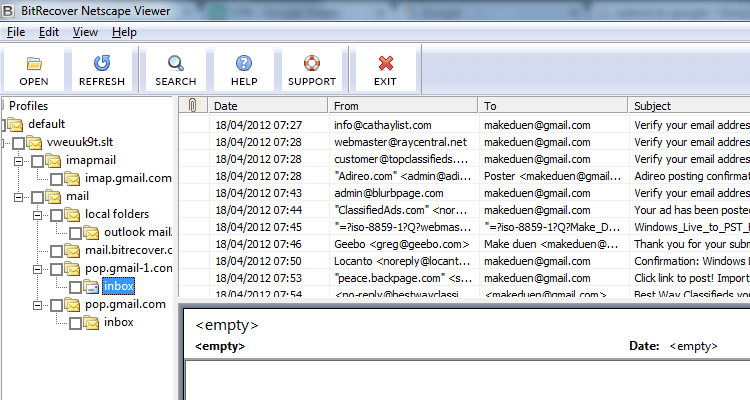Check the highlighted inbox checkbox
750x400 pixels.
pyautogui.click(x=76, y=288)
